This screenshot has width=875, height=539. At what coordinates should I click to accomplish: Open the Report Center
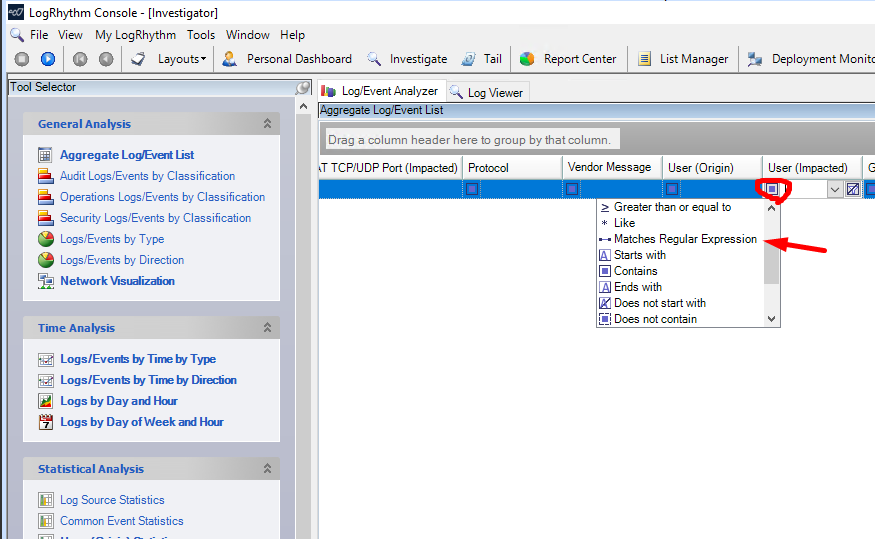[580, 59]
